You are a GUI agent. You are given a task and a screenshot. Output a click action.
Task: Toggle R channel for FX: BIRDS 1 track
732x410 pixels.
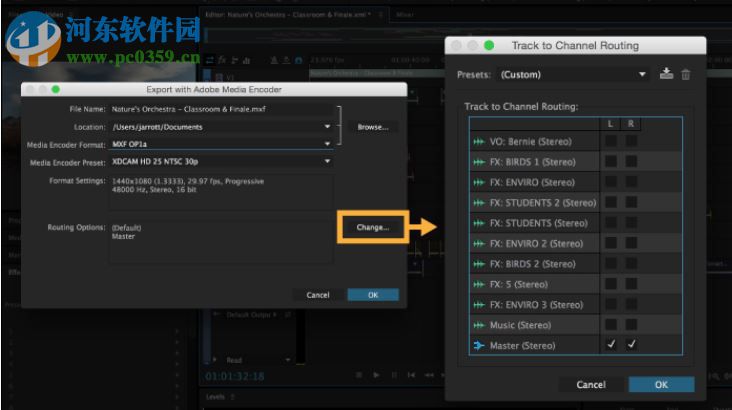631,162
